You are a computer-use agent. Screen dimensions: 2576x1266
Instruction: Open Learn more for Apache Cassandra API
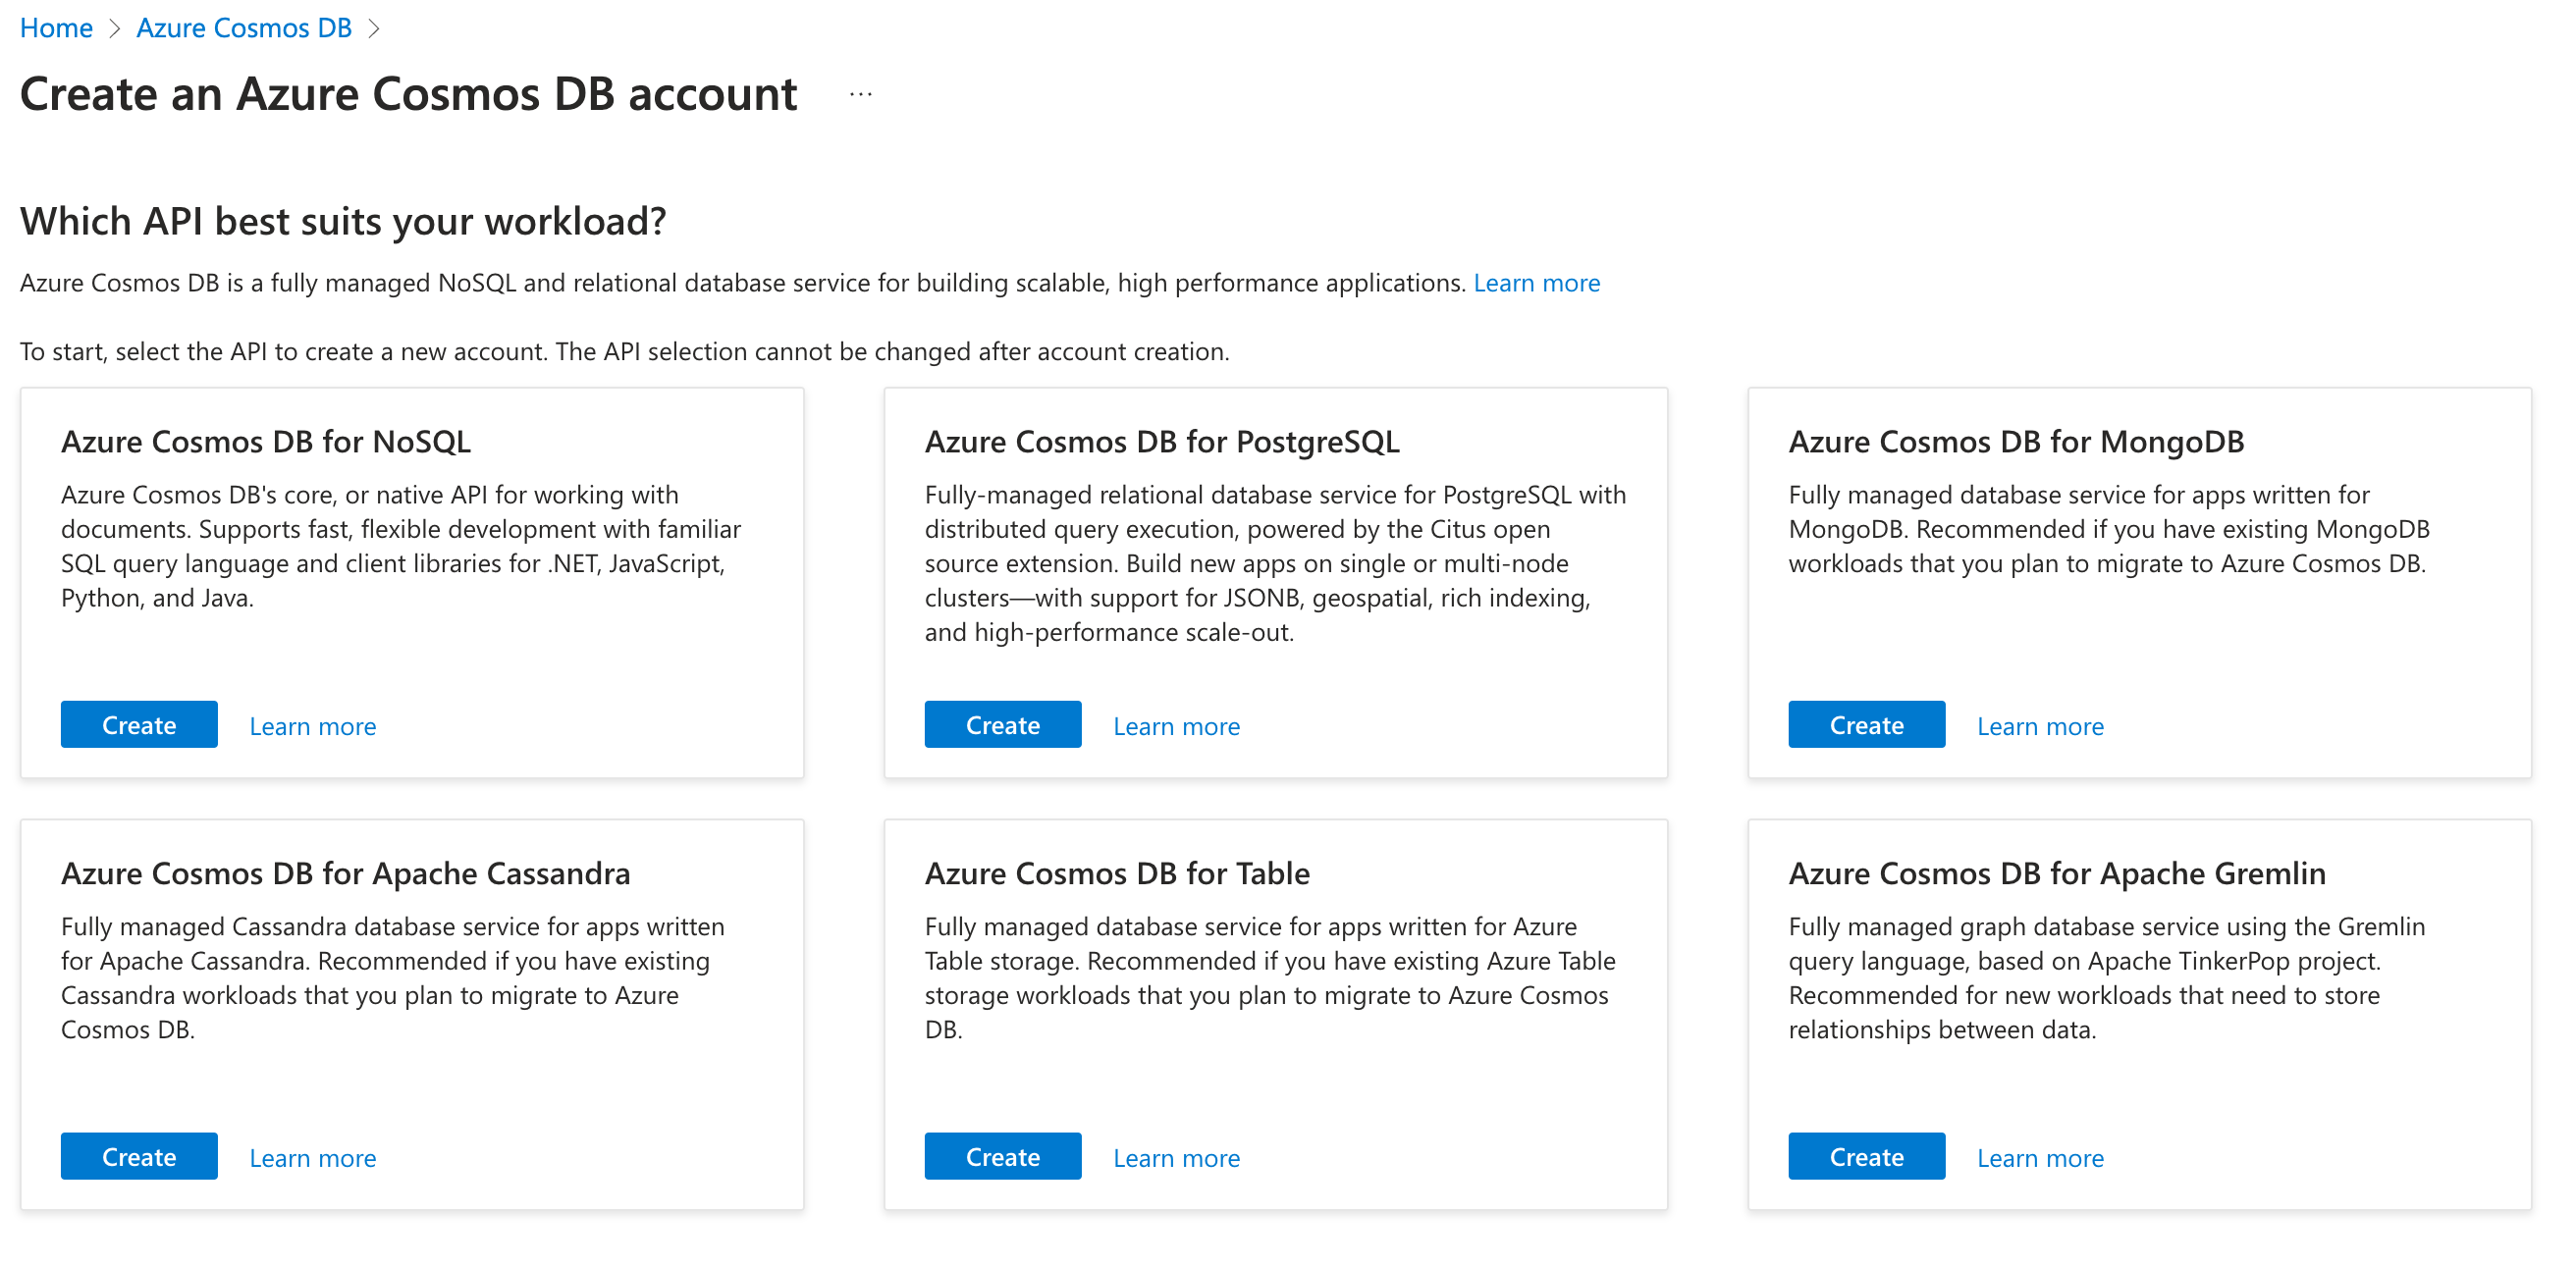(312, 1158)
